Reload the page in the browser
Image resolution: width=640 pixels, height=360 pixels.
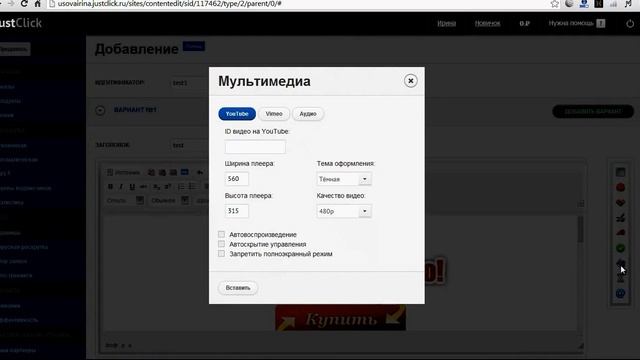(24, 4)
